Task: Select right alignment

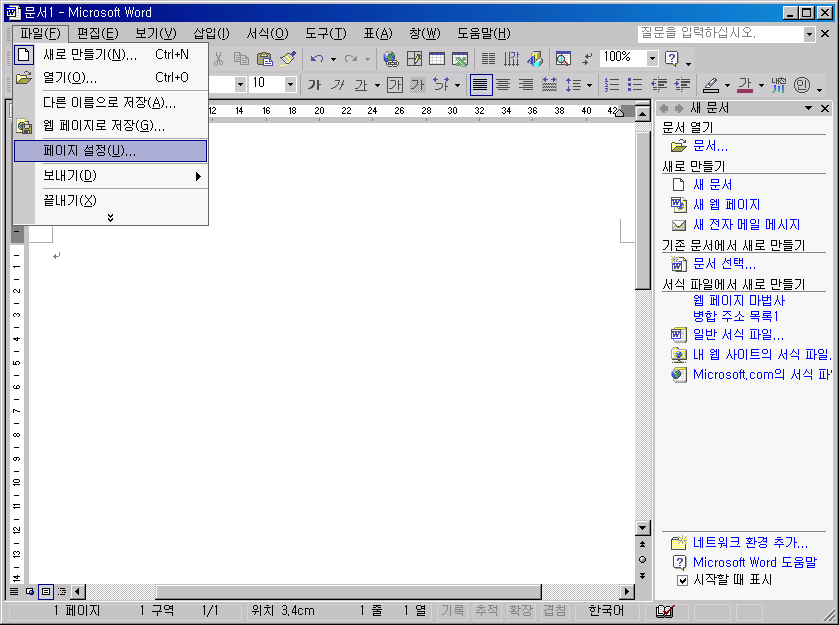Action: click(x=527, y=85)
